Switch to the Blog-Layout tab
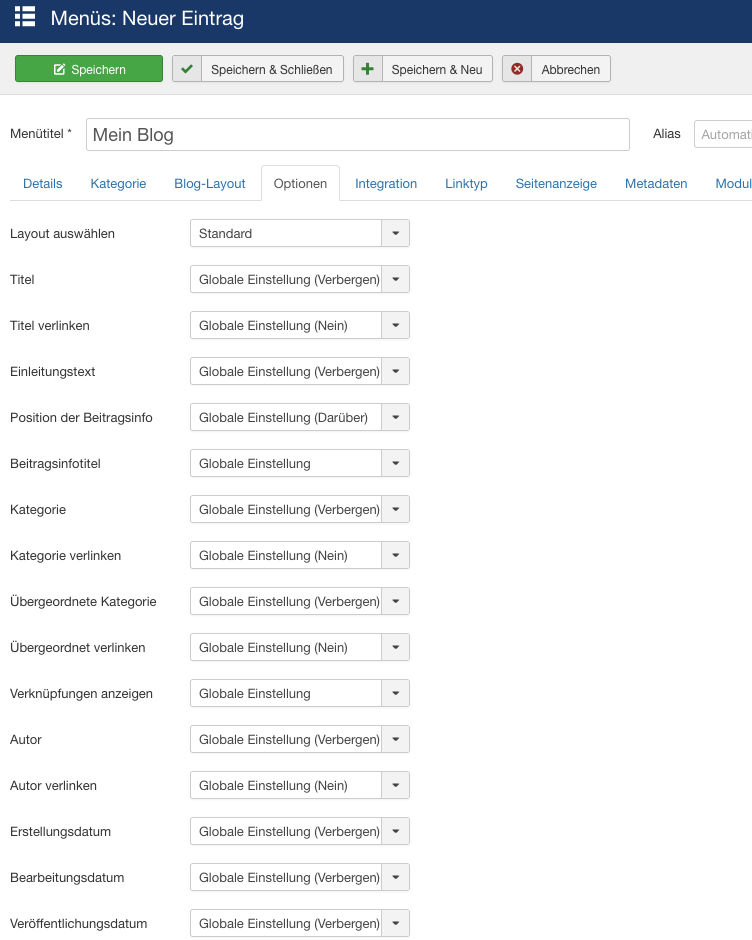 click(210, 184)
